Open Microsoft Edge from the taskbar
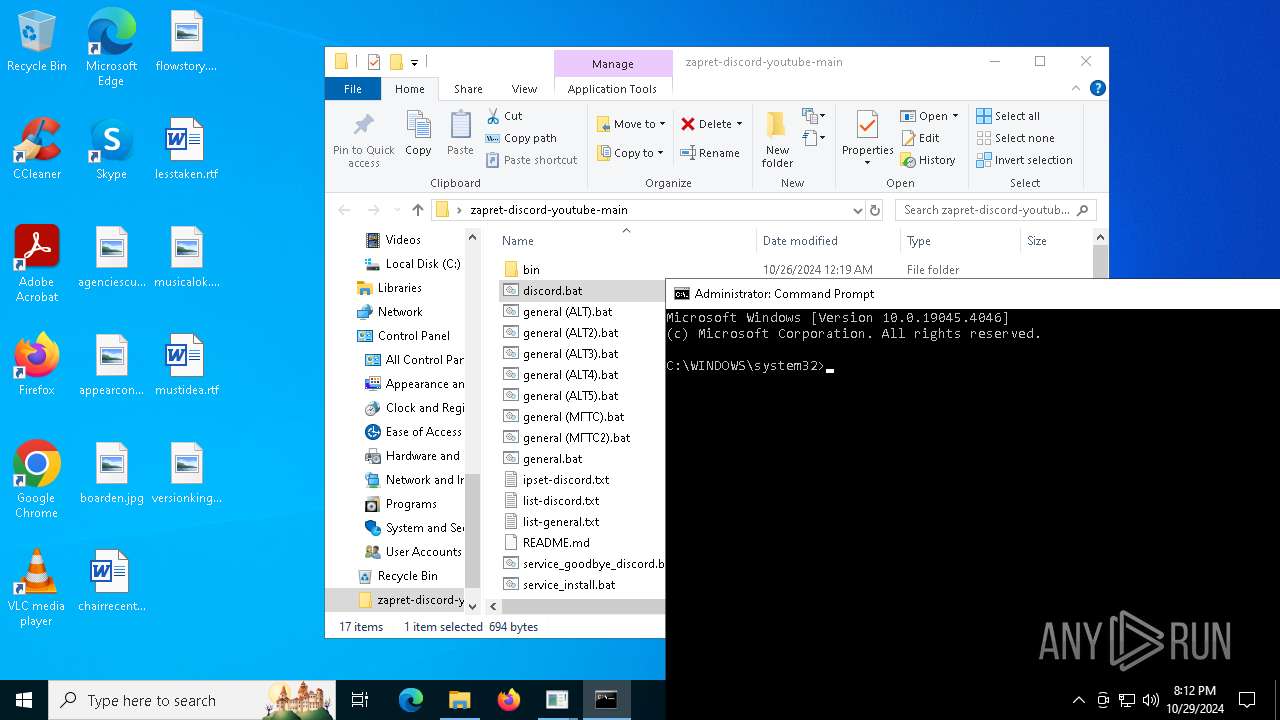This screenshot has width=1280, height=720. tap(411, 700)
